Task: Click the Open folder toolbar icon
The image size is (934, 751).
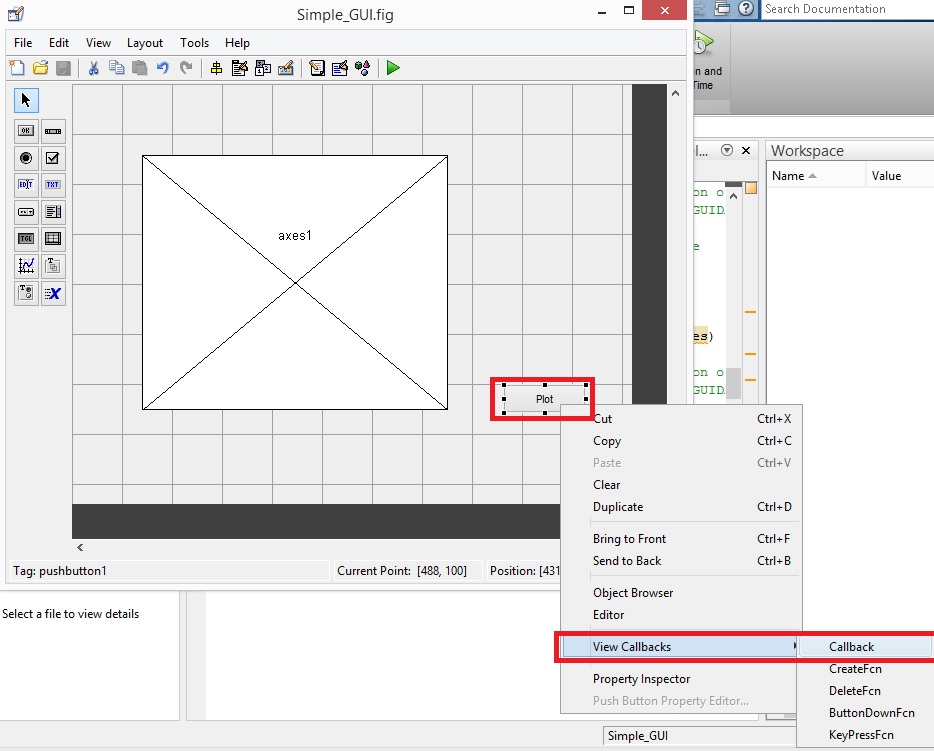Action: click(41, 68)
